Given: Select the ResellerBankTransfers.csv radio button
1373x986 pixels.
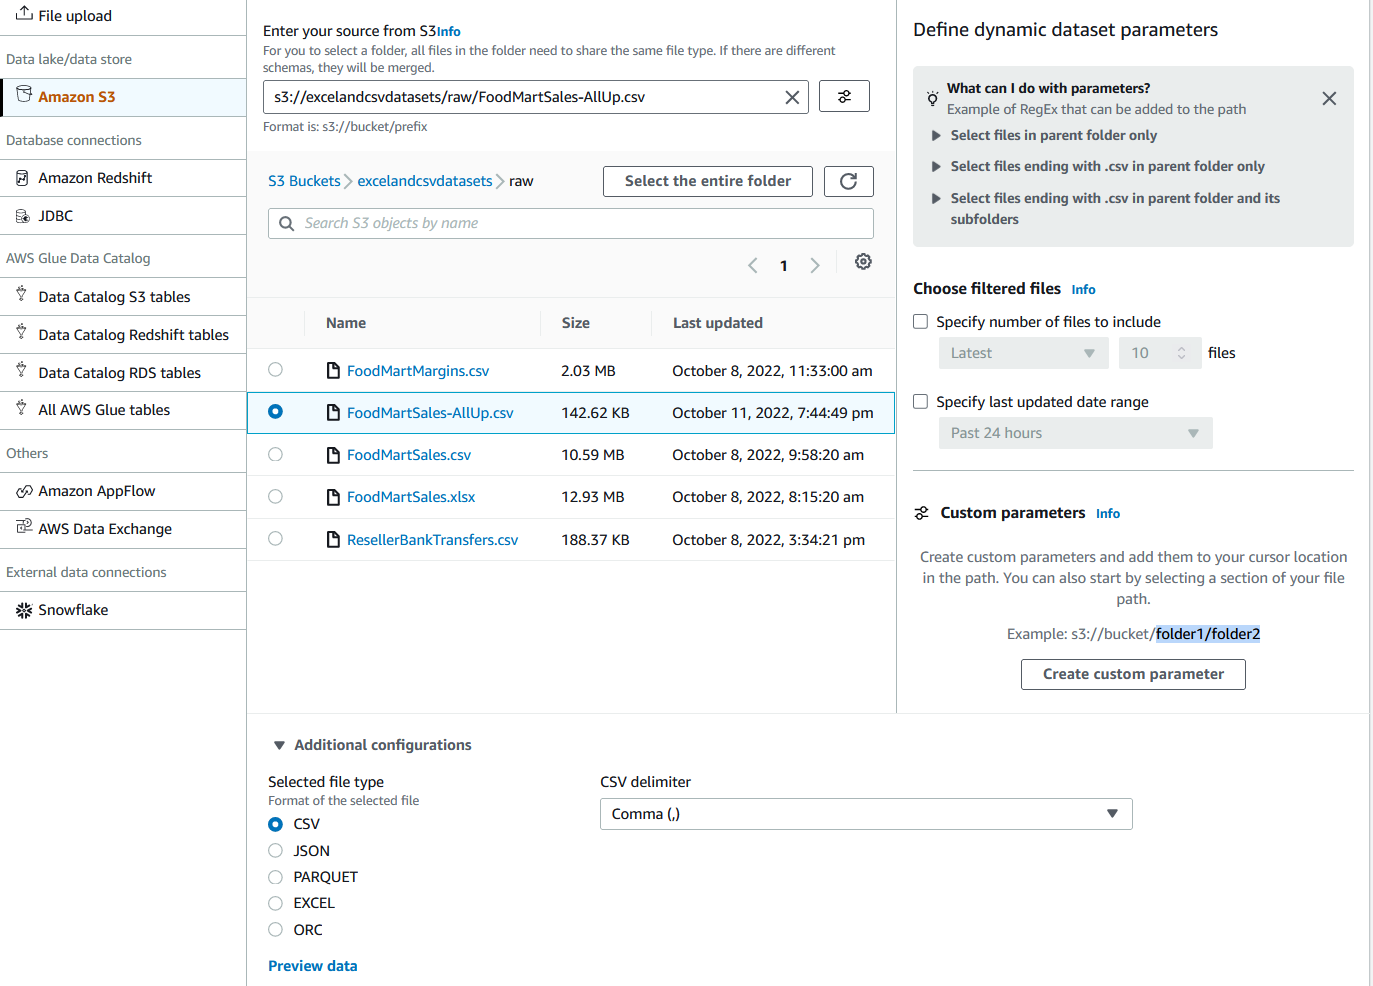Looking at the screenshot, I should tap(275, 538).
